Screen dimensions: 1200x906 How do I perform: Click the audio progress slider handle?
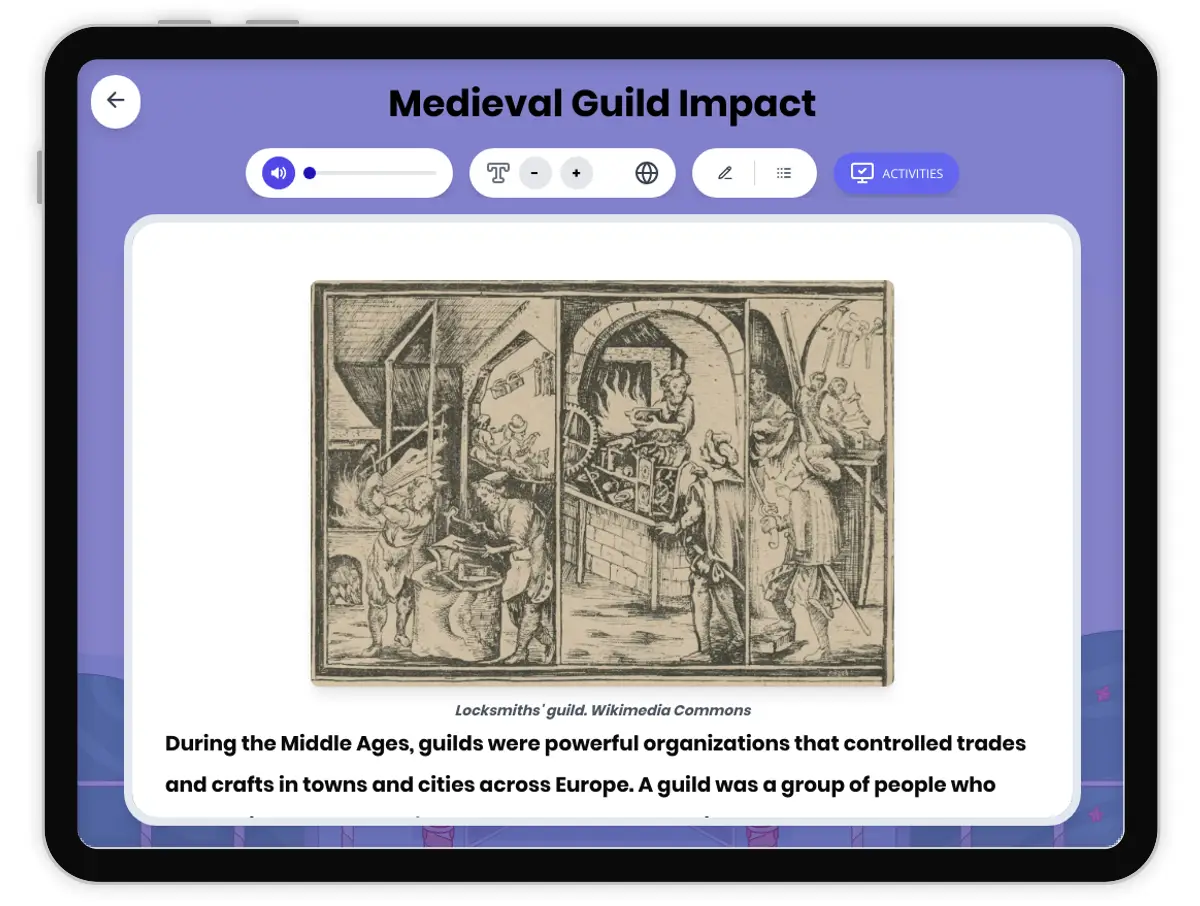(310, 173)
